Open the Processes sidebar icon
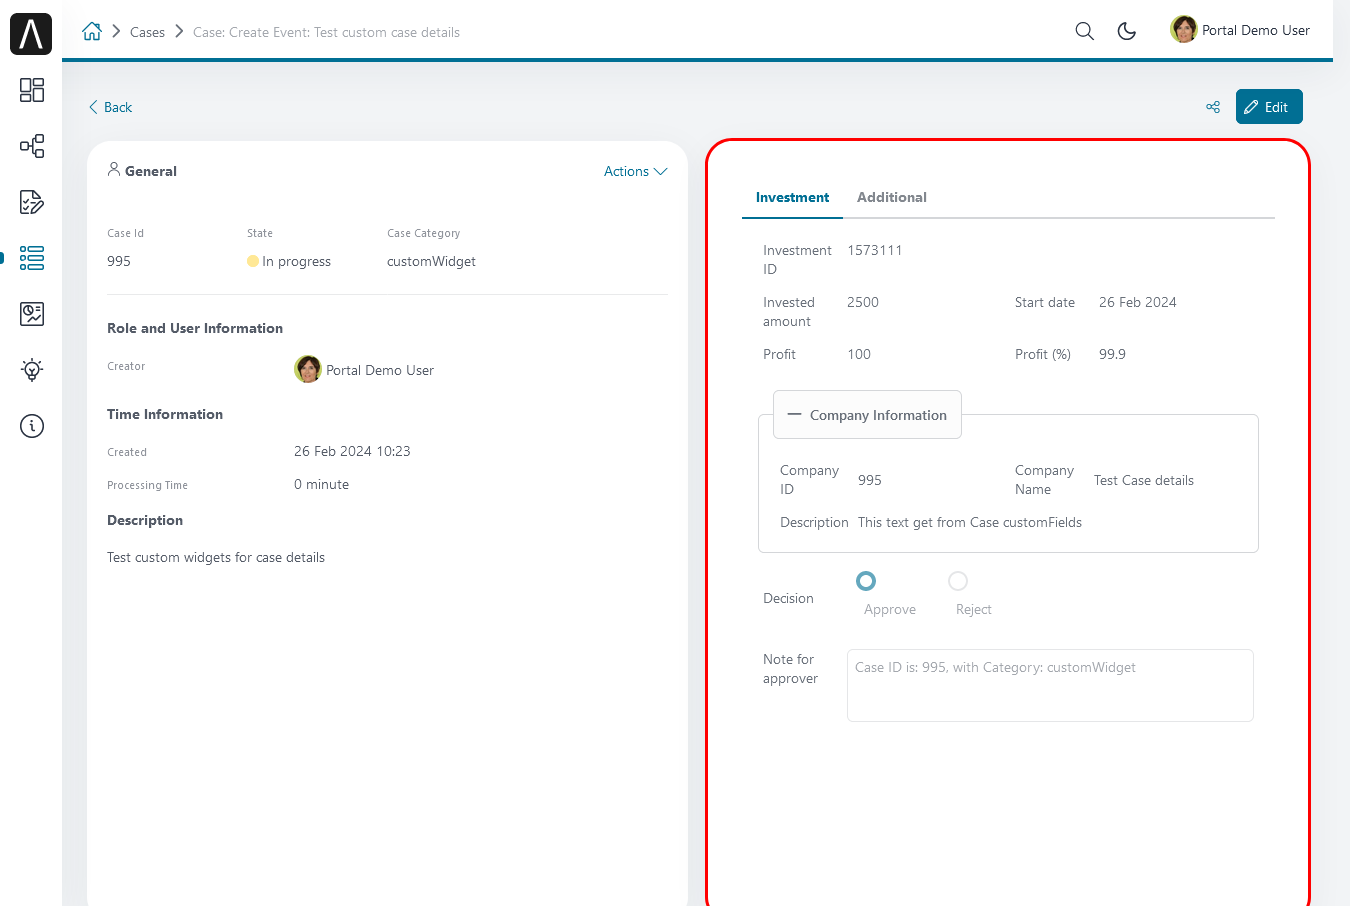Viewport: 1350px width, 906px height. [x=32, y=146]
